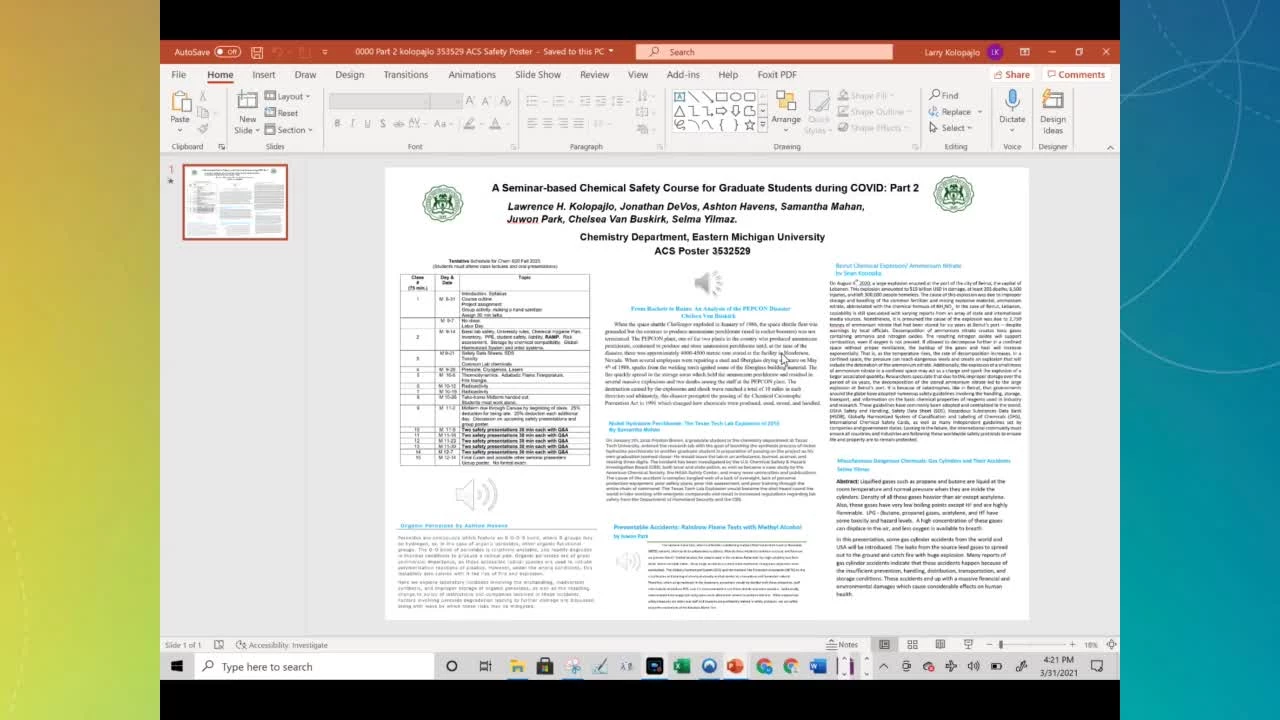Click the Share button

coord(1011,75)
